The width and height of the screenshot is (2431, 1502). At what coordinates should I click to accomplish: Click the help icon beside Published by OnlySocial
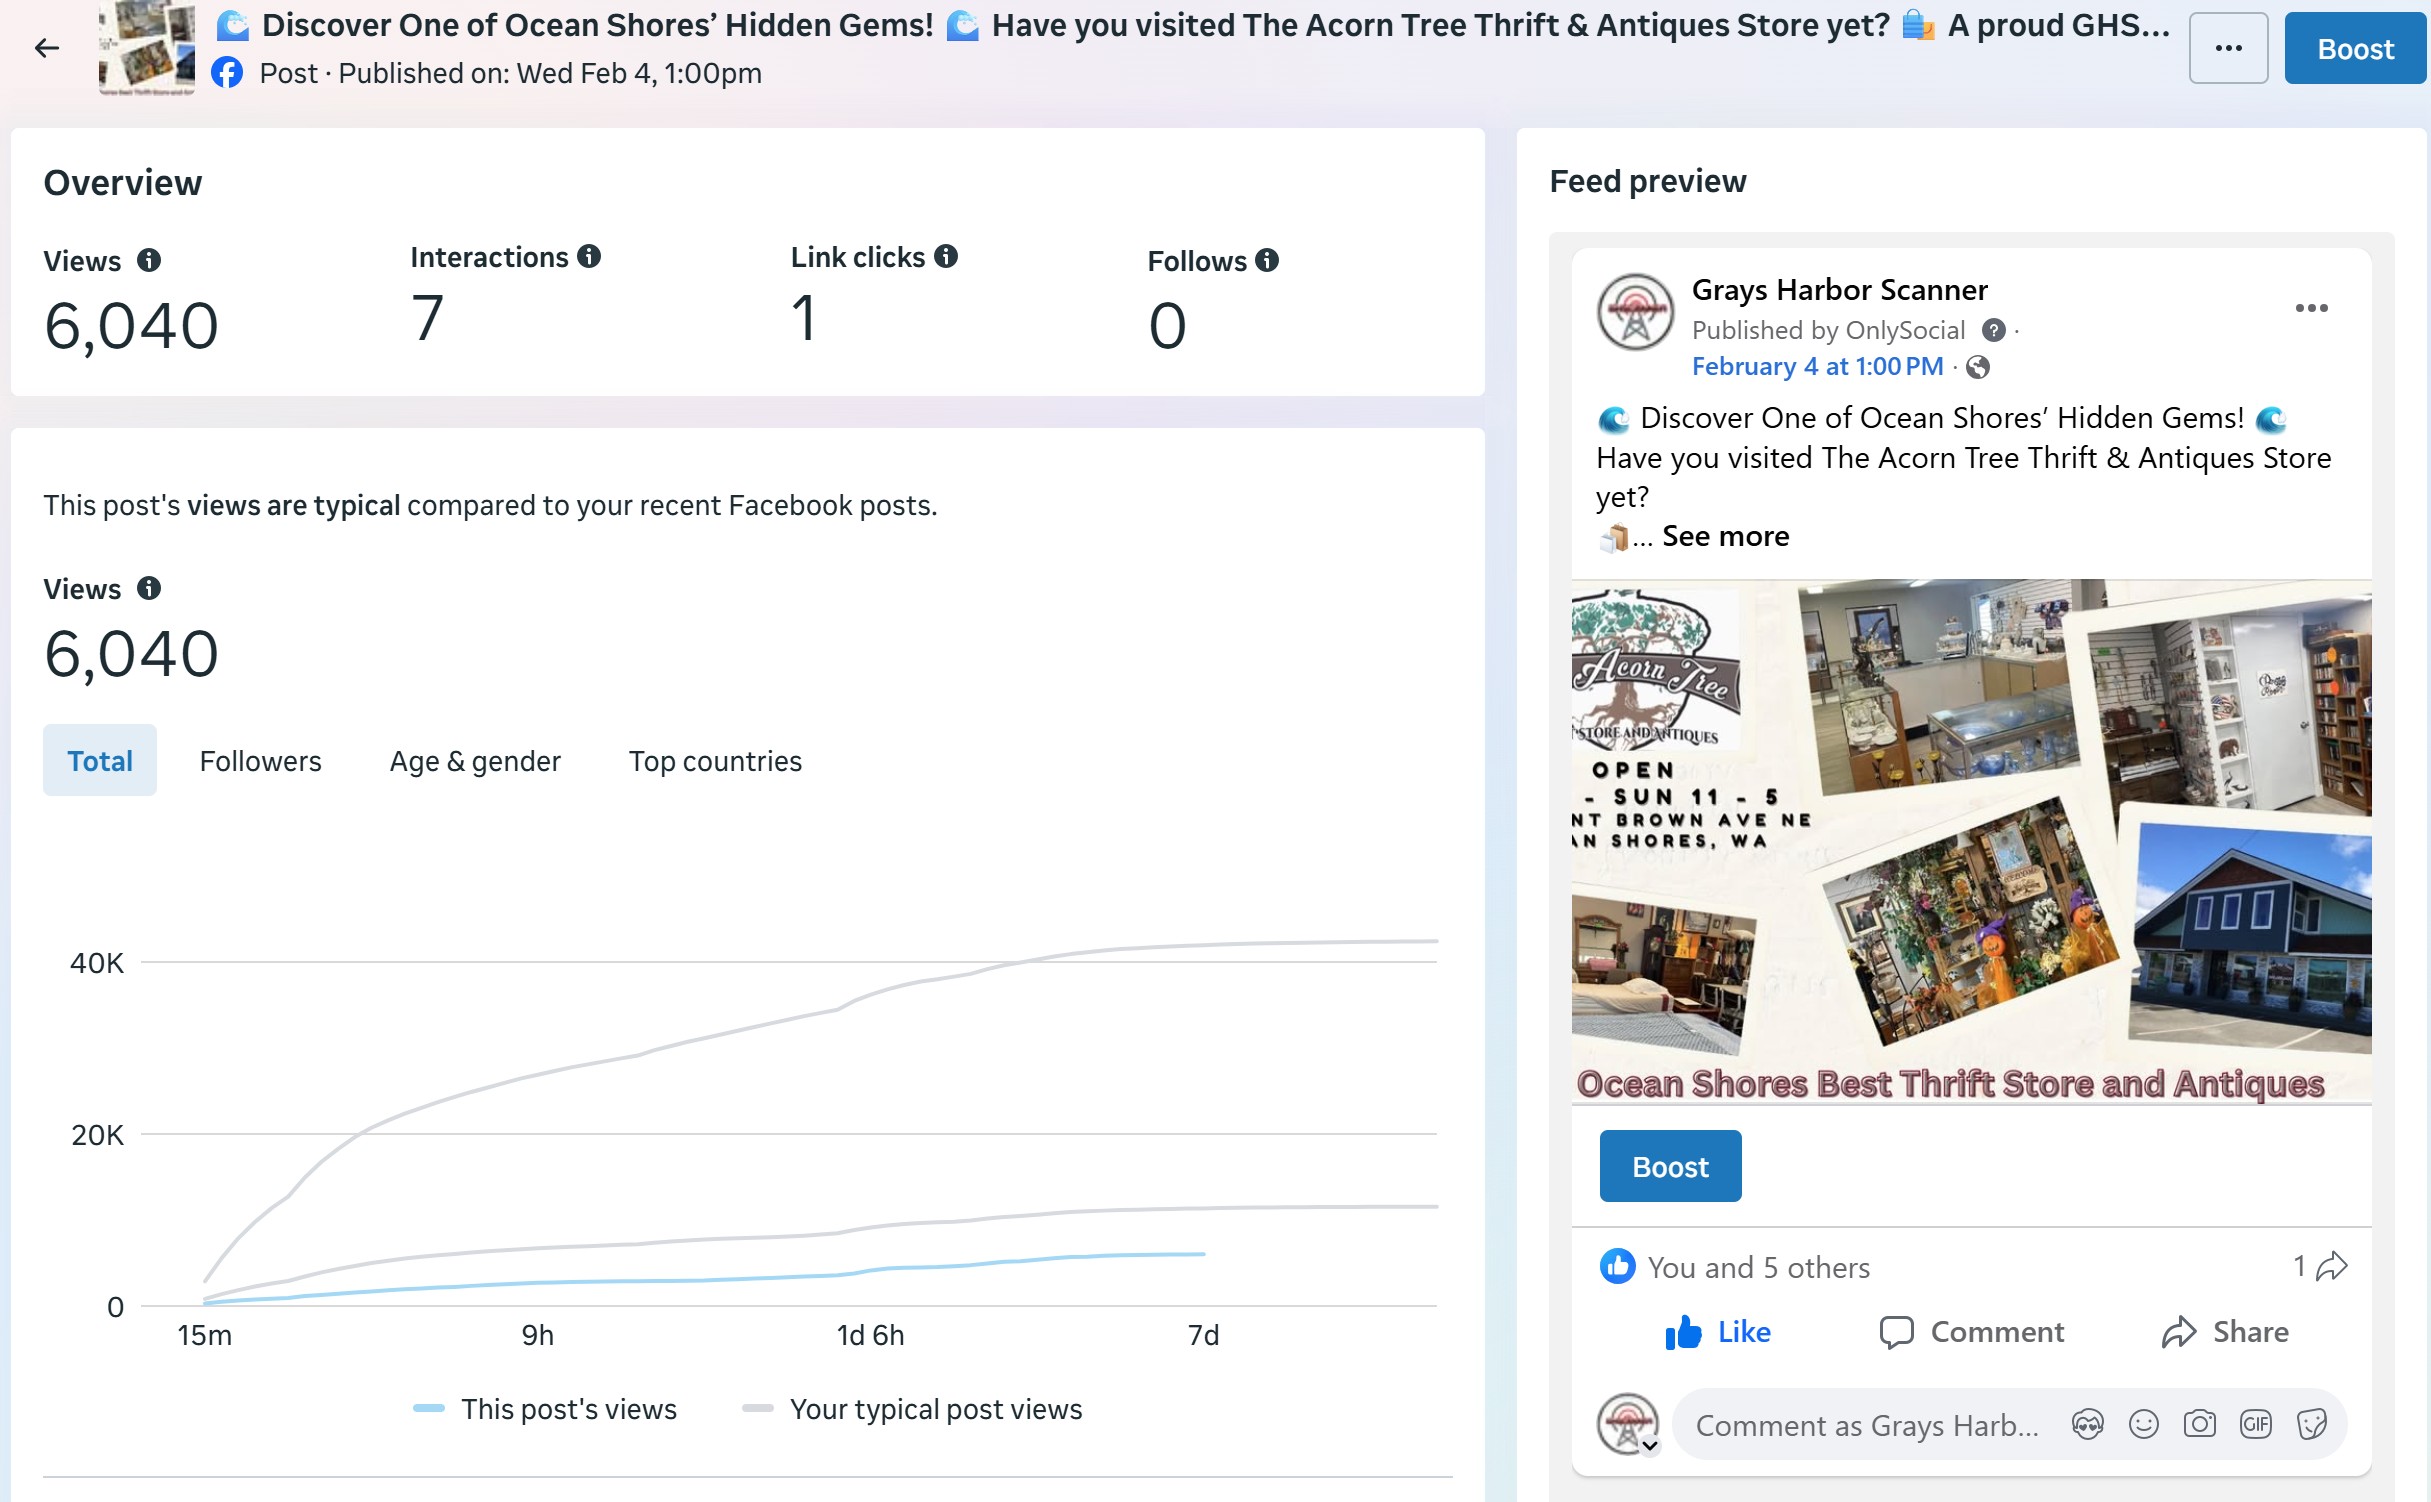tap(1993, 330)
